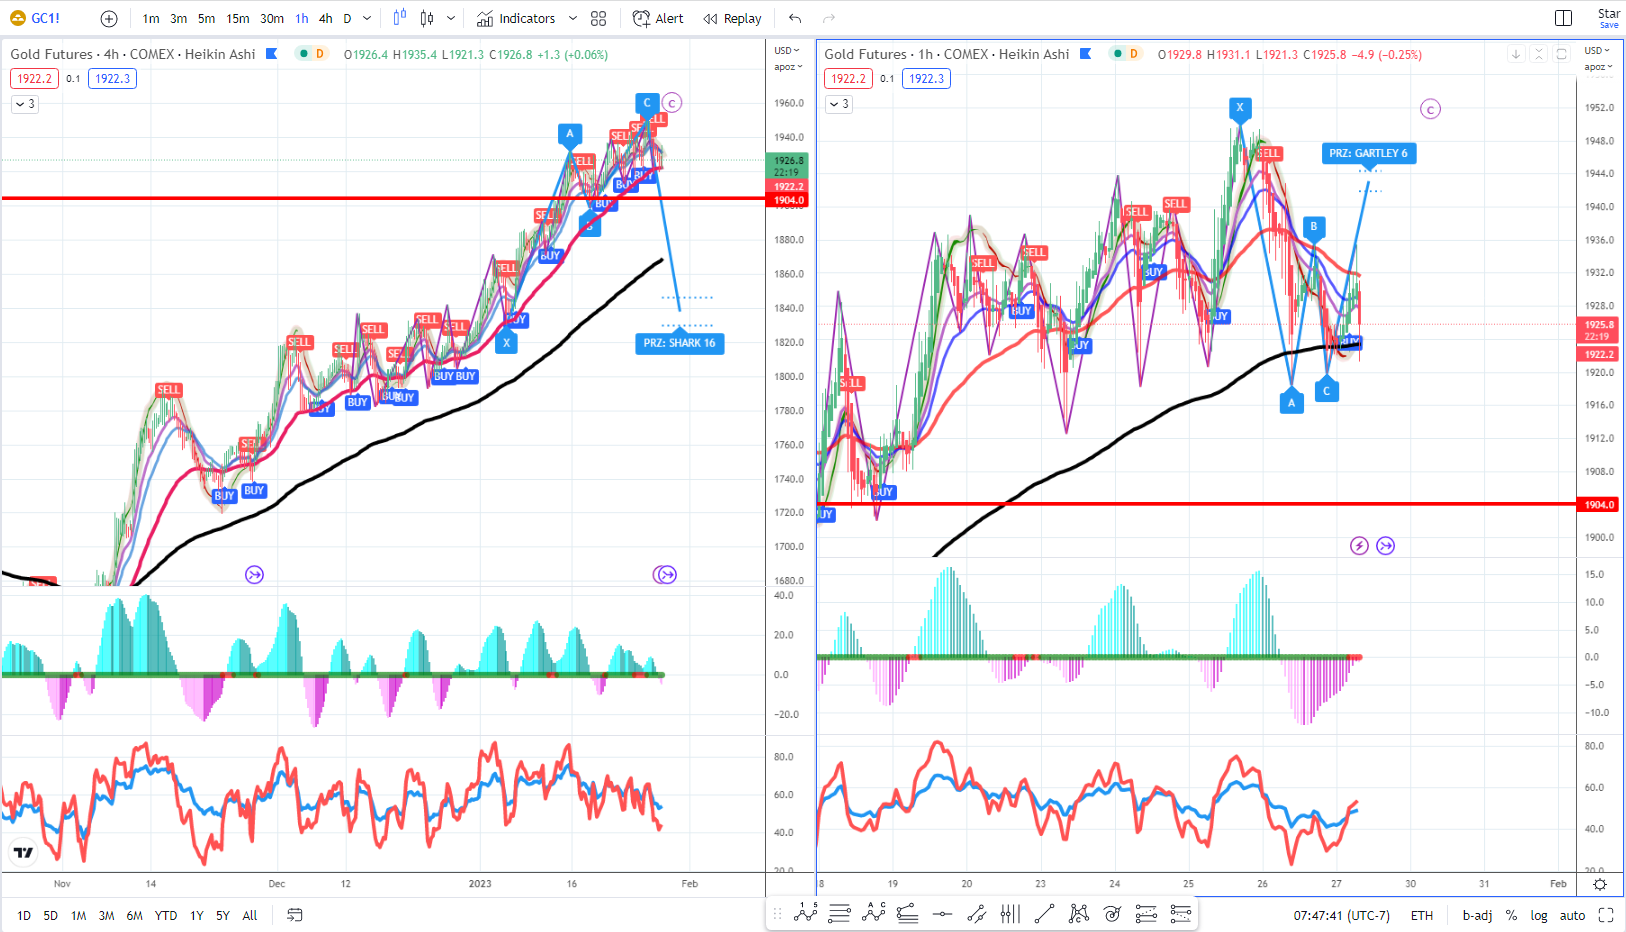The height and width of the screenshot is (932, 1626).
Task: Open the layout setup icon
Action: pos(1564,18)
